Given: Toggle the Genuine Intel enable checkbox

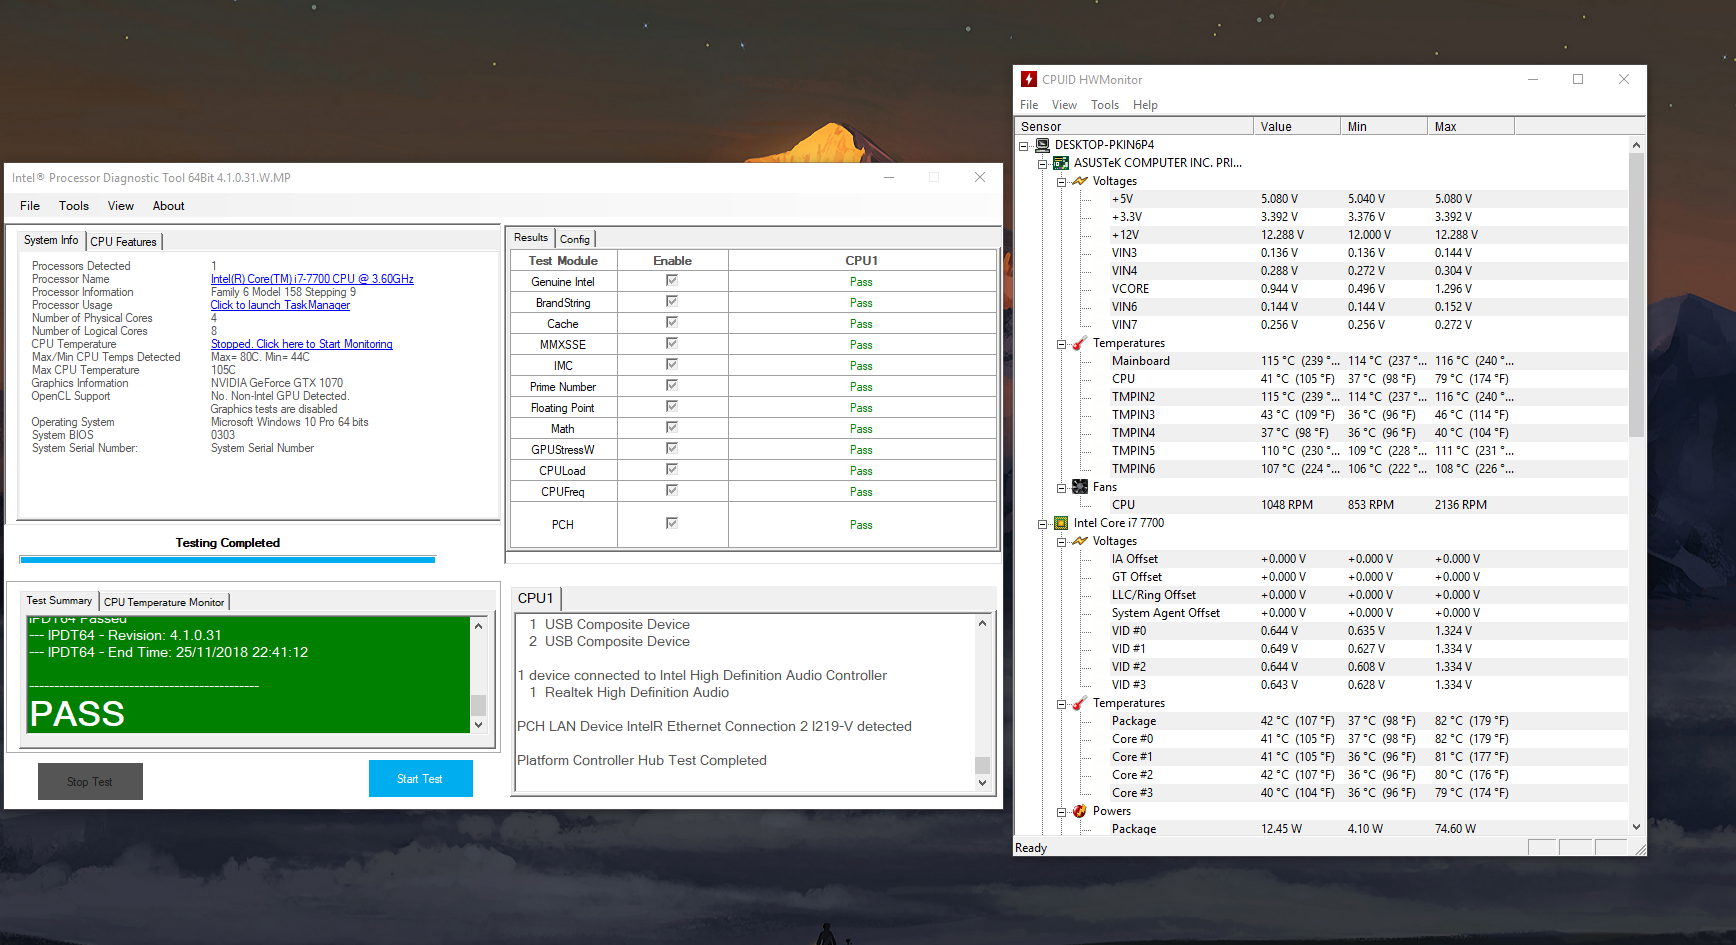Looking at the screenshot, I should [x=672, y=281].
